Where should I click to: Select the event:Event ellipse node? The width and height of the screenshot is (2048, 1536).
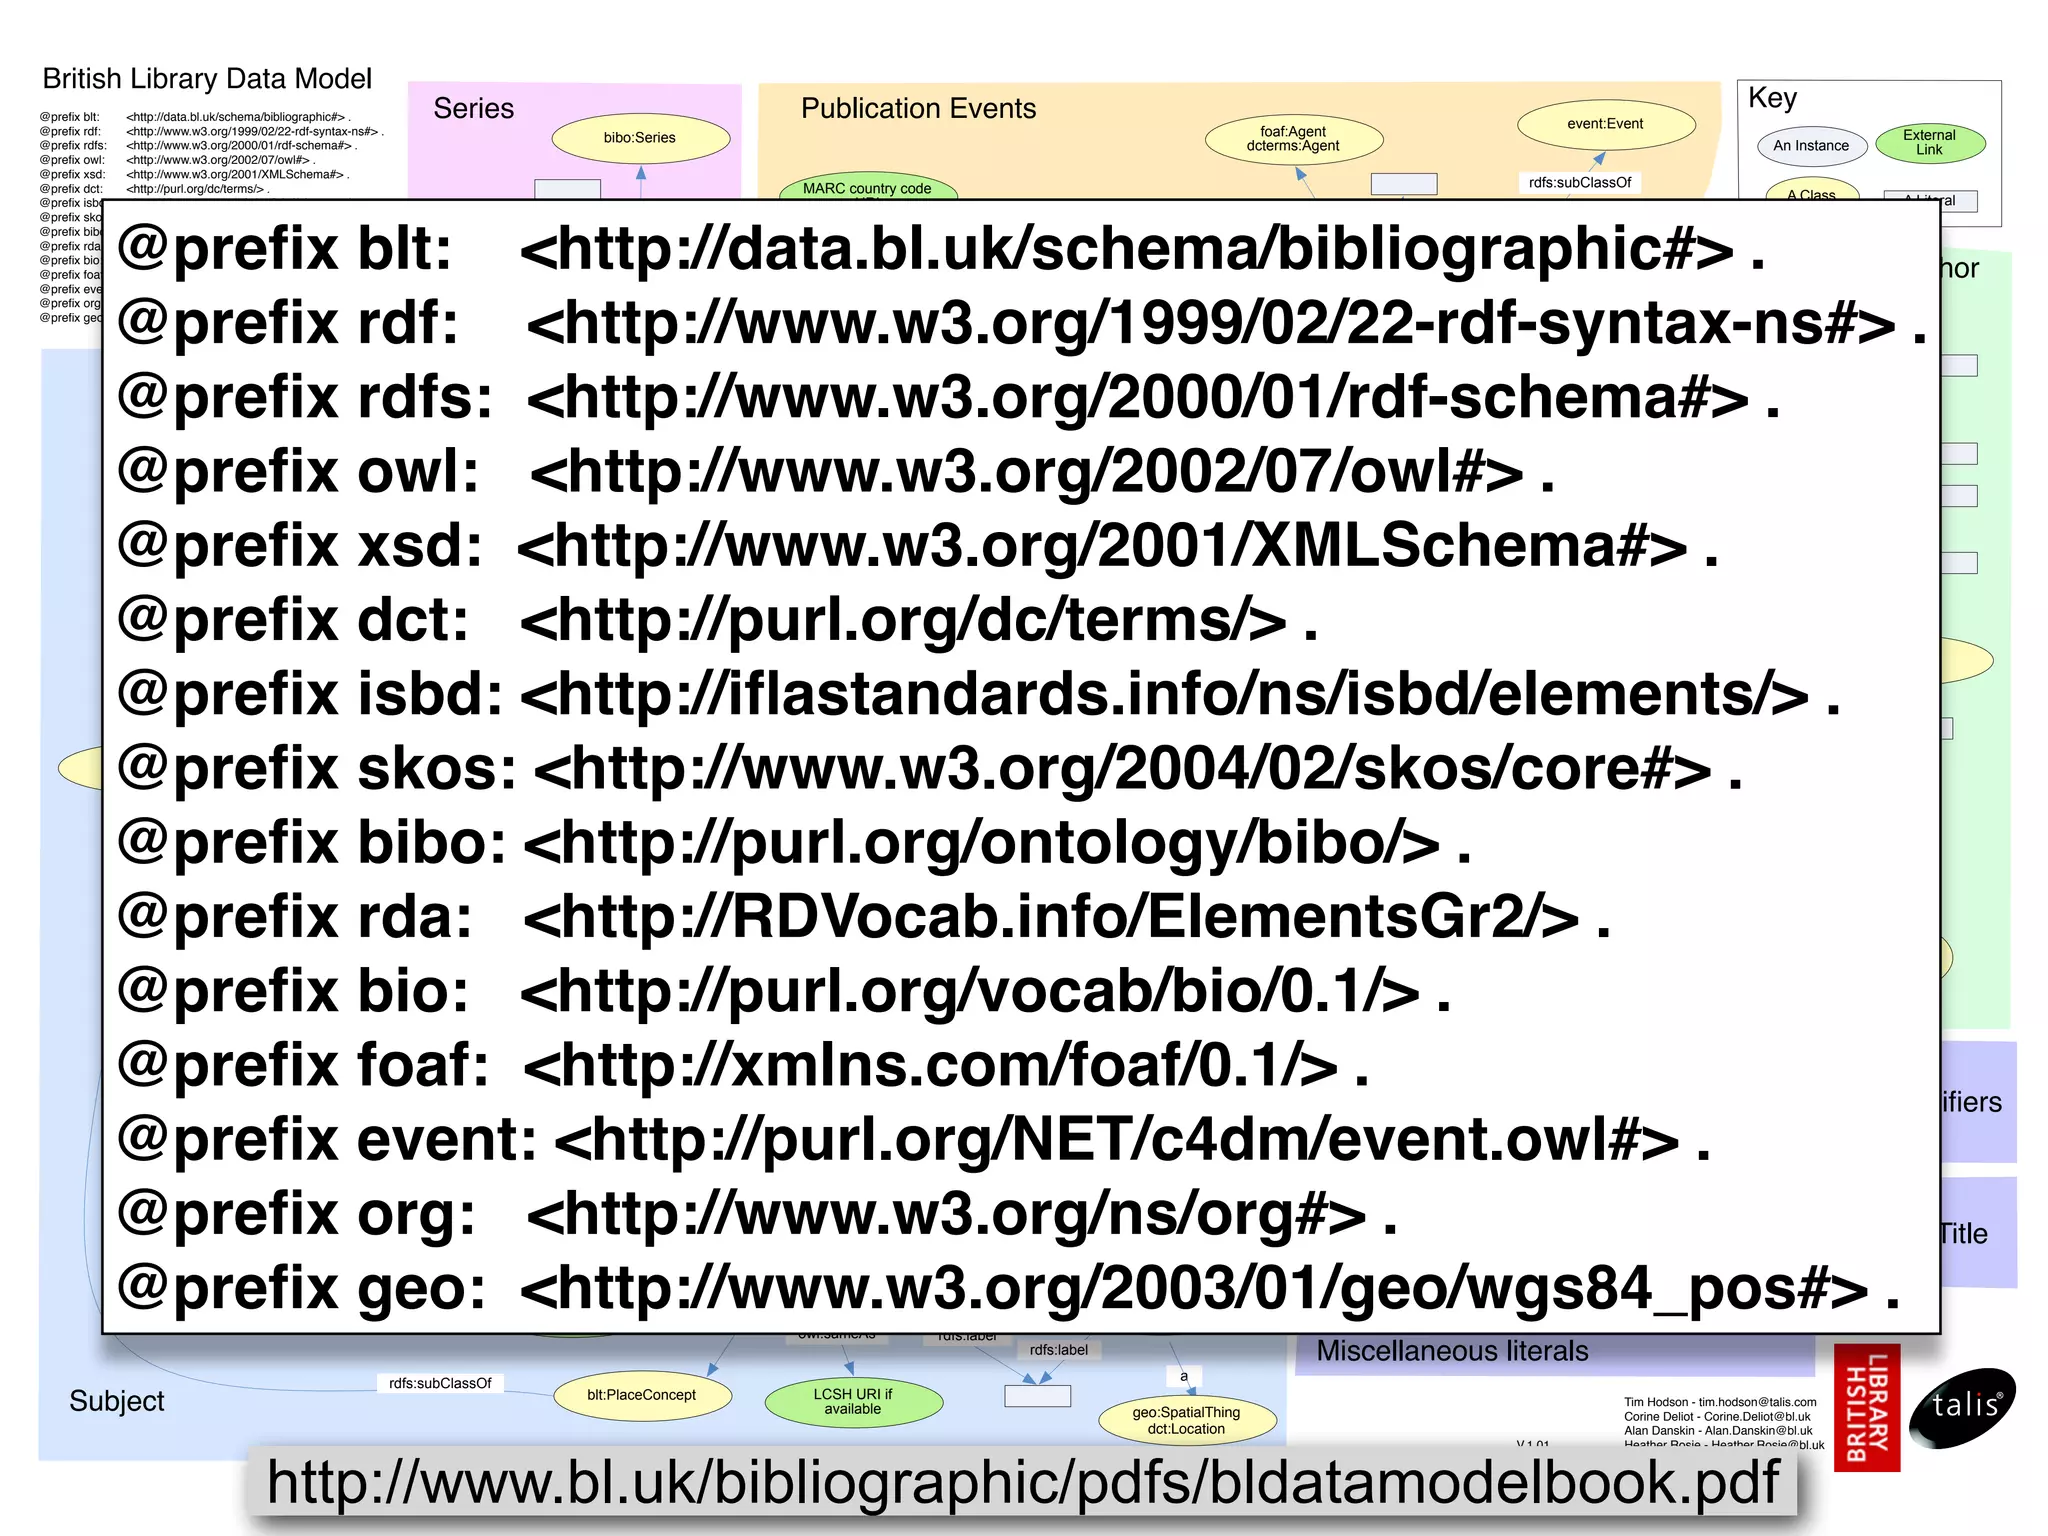[x=1606, y=124]
